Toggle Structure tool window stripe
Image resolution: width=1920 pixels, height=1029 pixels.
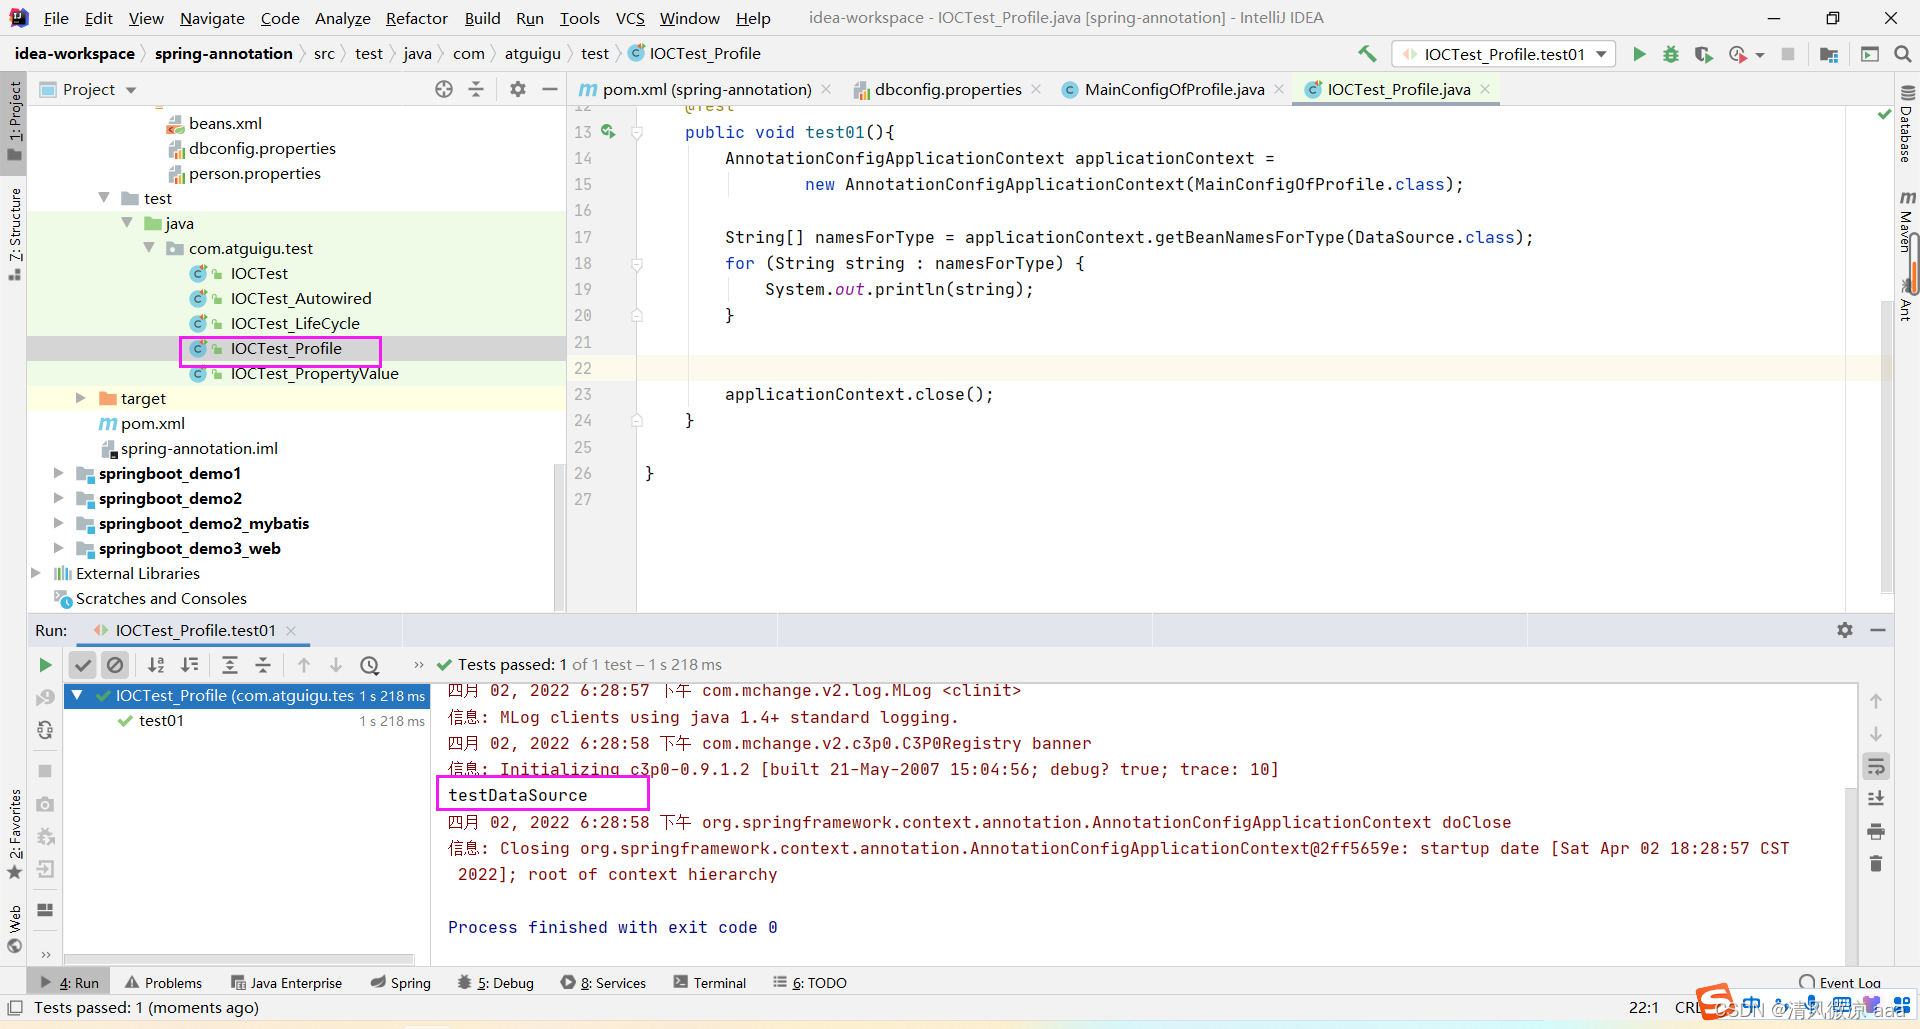click(14, 233)
